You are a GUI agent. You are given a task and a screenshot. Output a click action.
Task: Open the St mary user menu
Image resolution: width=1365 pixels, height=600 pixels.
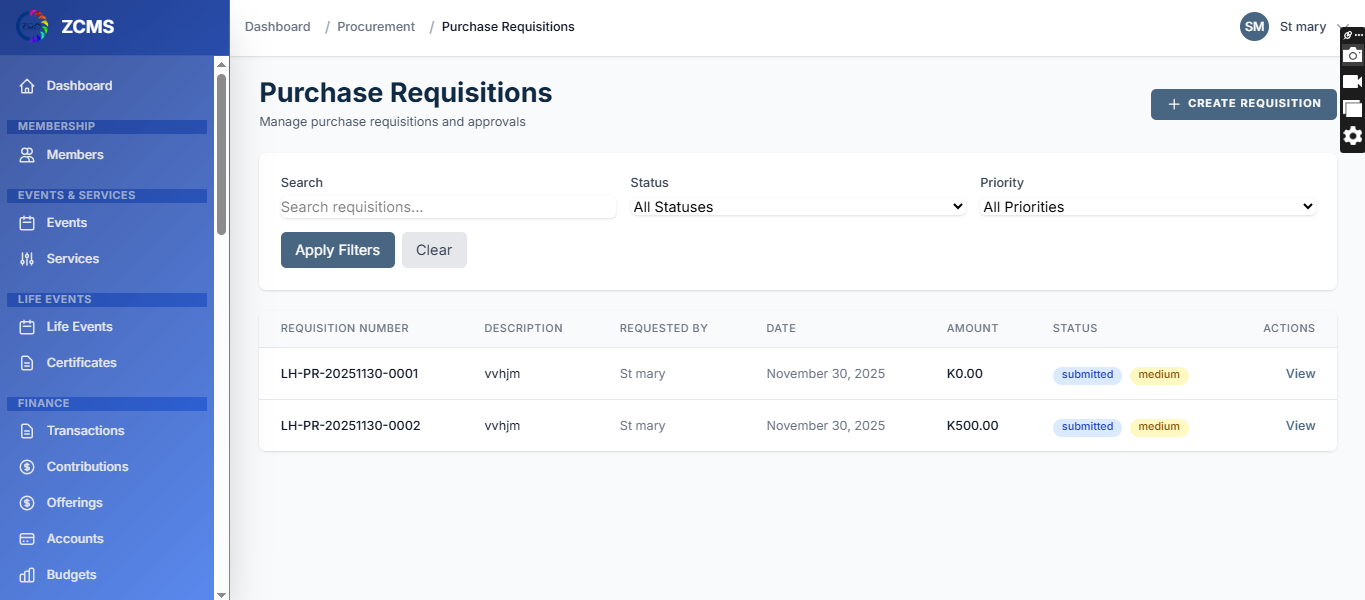coord(1296,27)
